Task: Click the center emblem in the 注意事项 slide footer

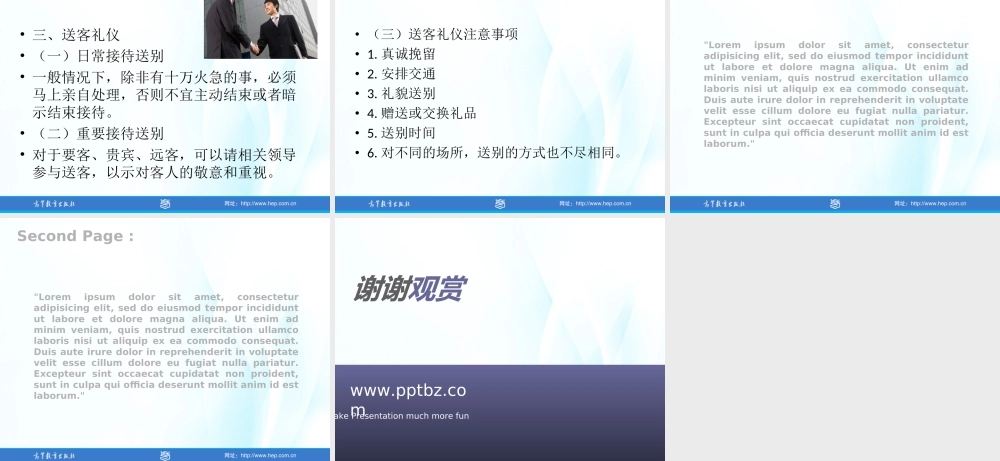Action: coord(500,204)
